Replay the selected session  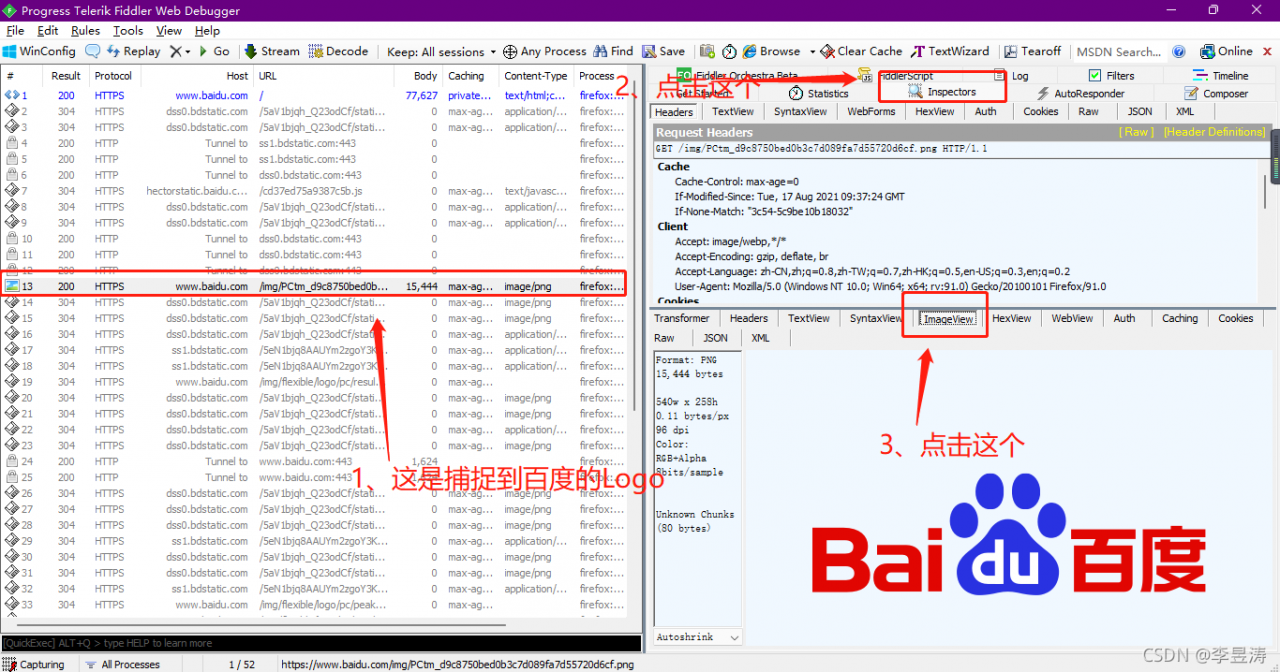134,51
